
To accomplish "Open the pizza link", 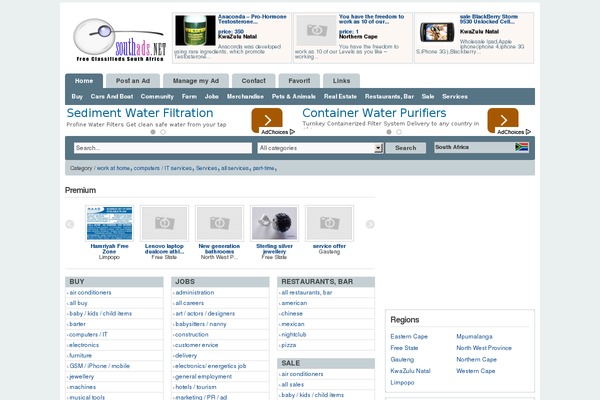I will (x=289, y=345).
